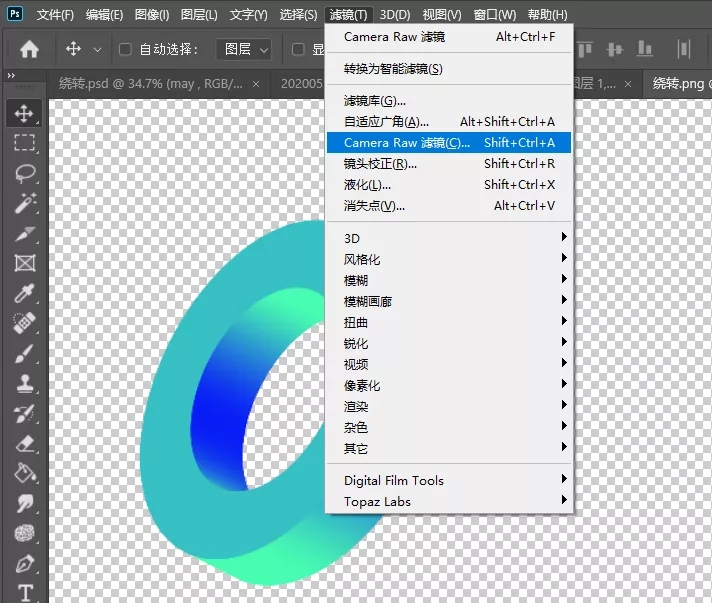Expand the tool preset picker arrow
712x603 pixels.
[x=97, y=49]
